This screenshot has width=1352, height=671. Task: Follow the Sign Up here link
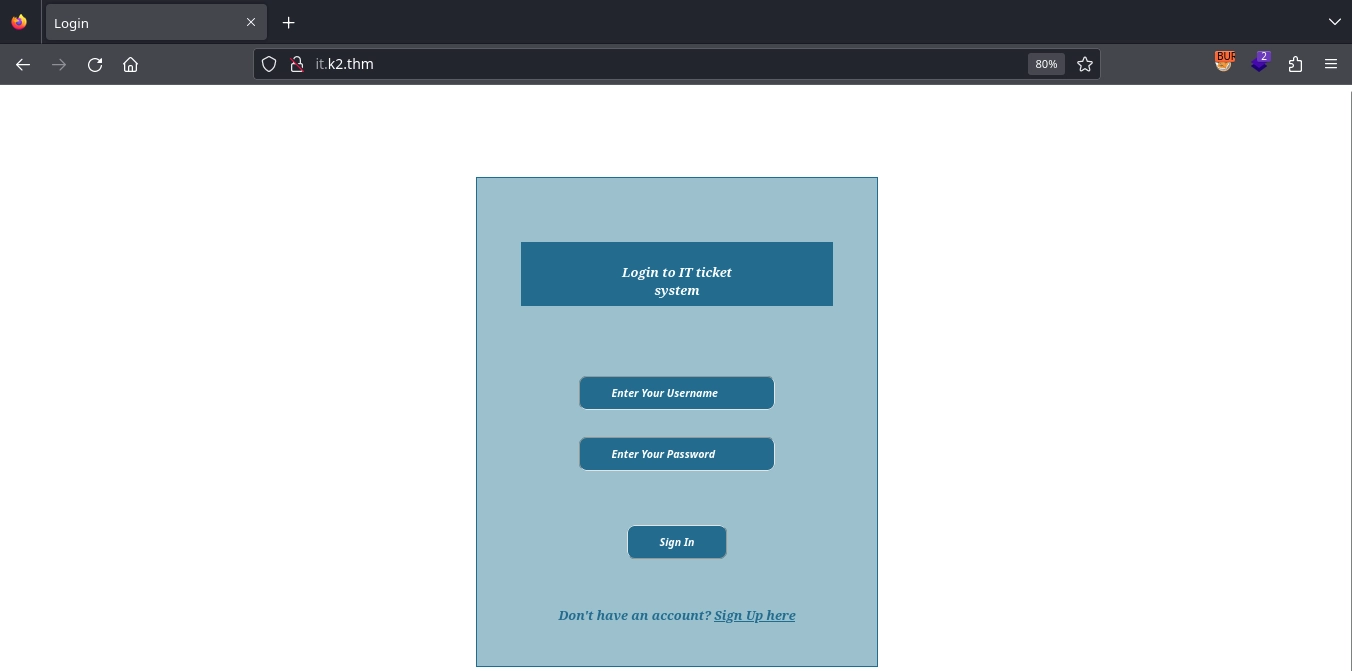[754, 615]
